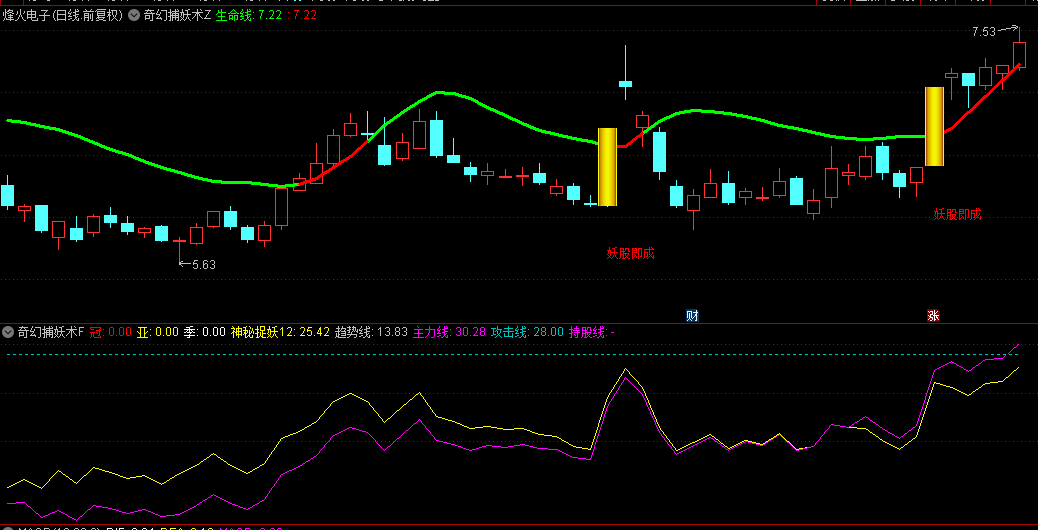Click the first red 妖股即成 text label
Viewport: 1038px width, 530px height.
click(630, 253)
